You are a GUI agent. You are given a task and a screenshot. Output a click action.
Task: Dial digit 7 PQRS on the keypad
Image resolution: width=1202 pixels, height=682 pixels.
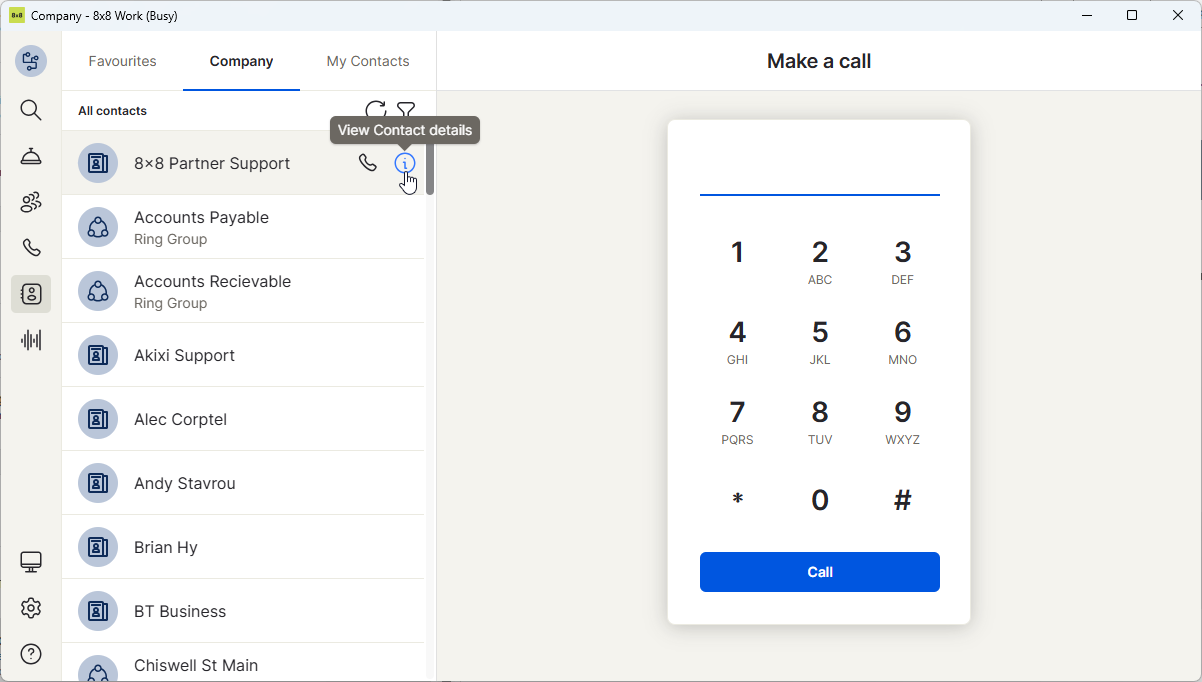click(737, 422)
